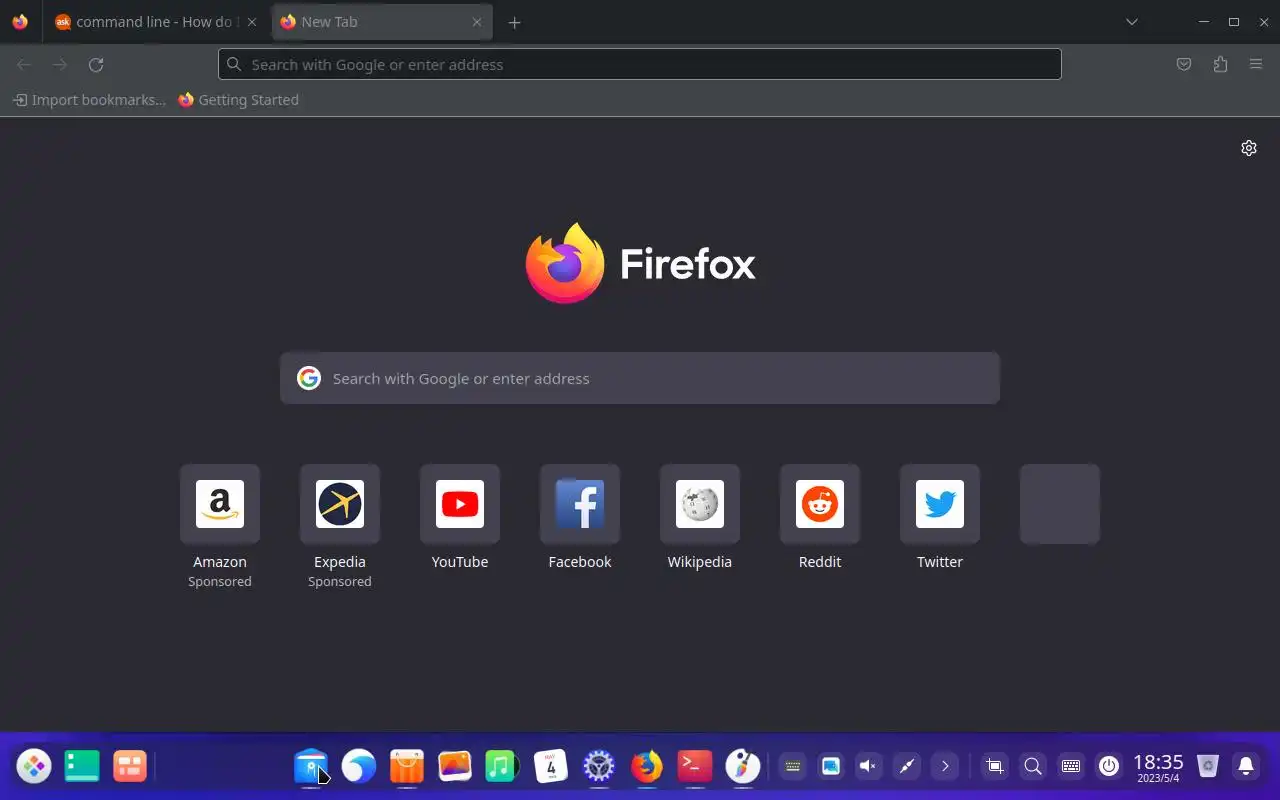Switch to the command line tab
Viewport: 1280px width, 800px height.
[x=156, y=22]
